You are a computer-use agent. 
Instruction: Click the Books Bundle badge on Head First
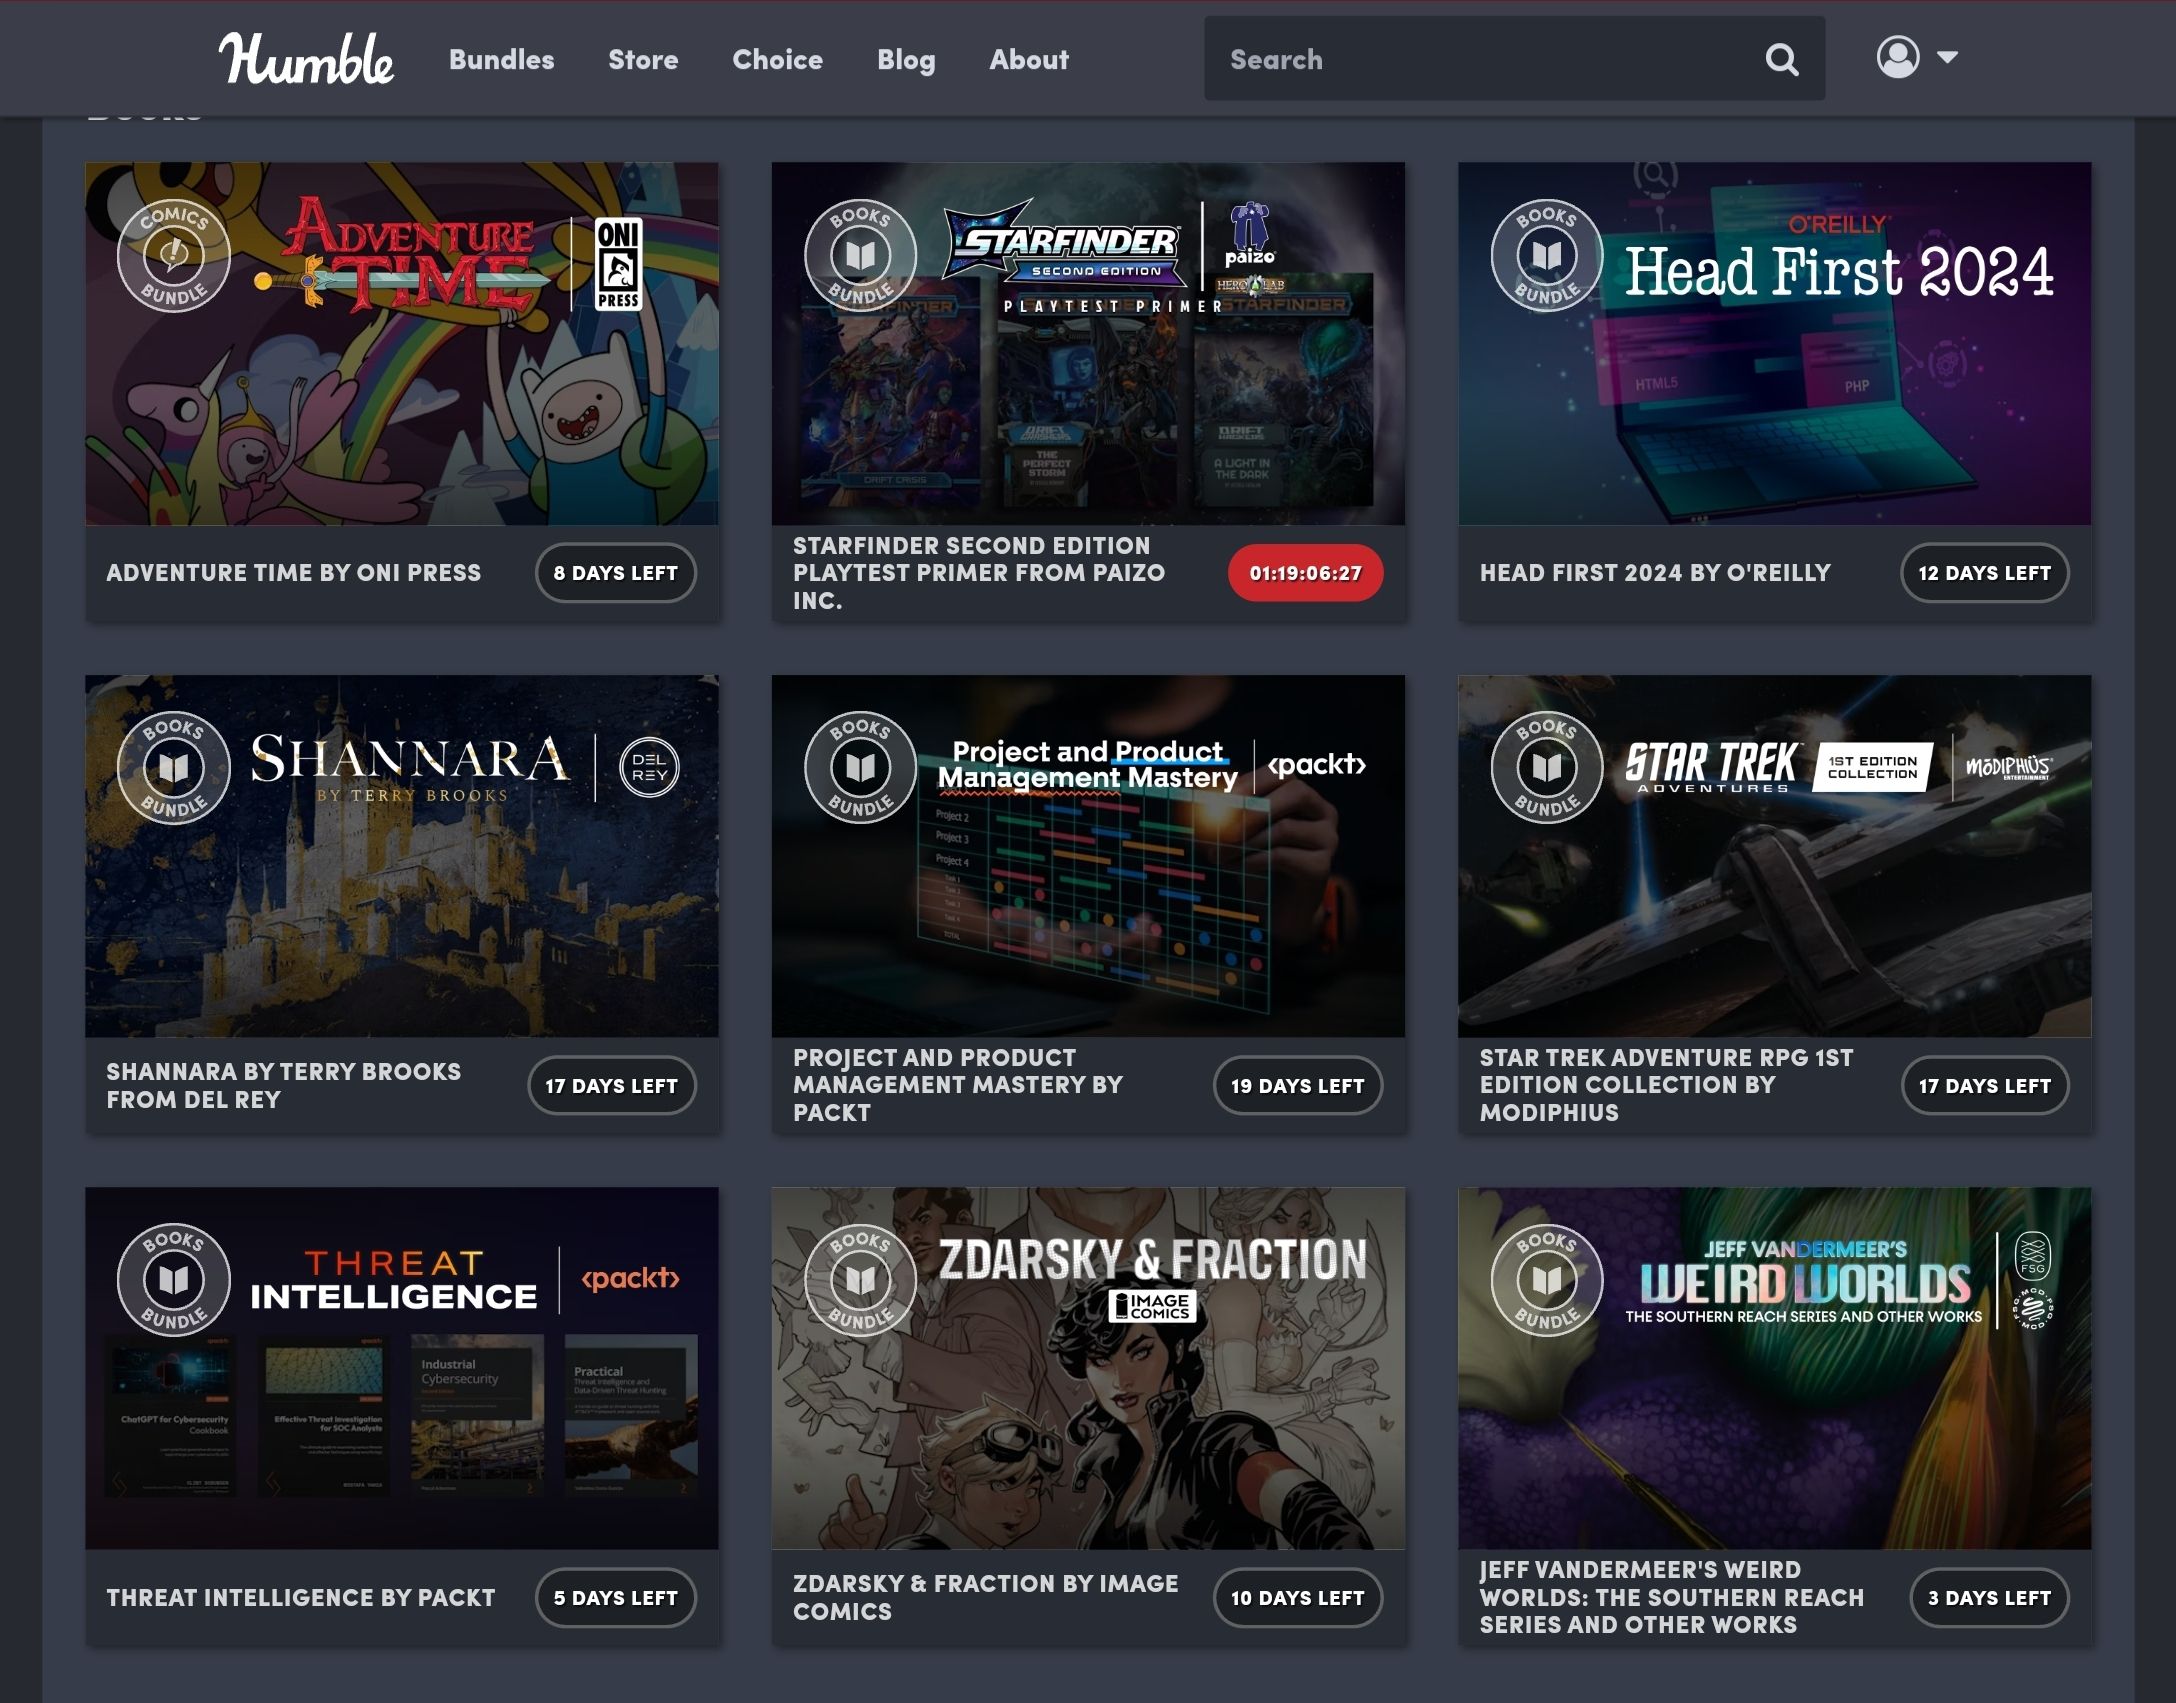[1547, 256]
